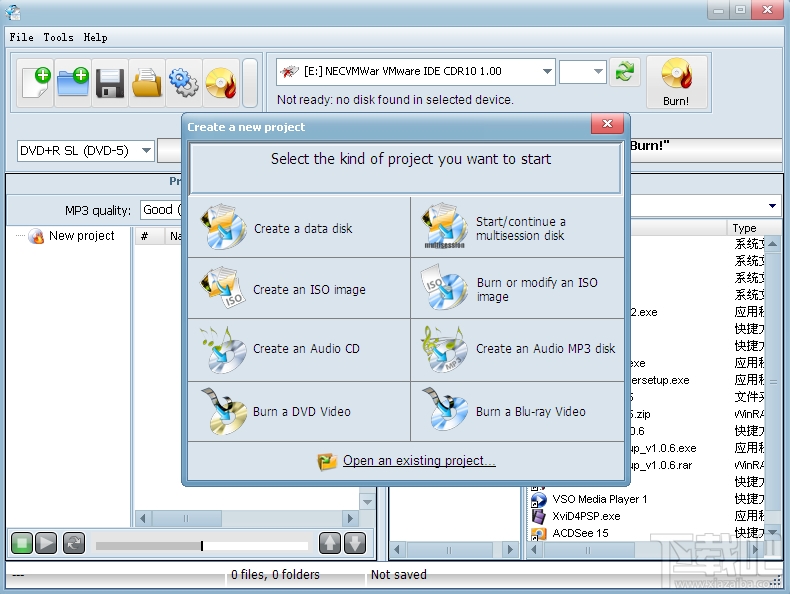Click the application icon in title bar
The height and width of the screenshot is (594, 790).
click(12, 11)
